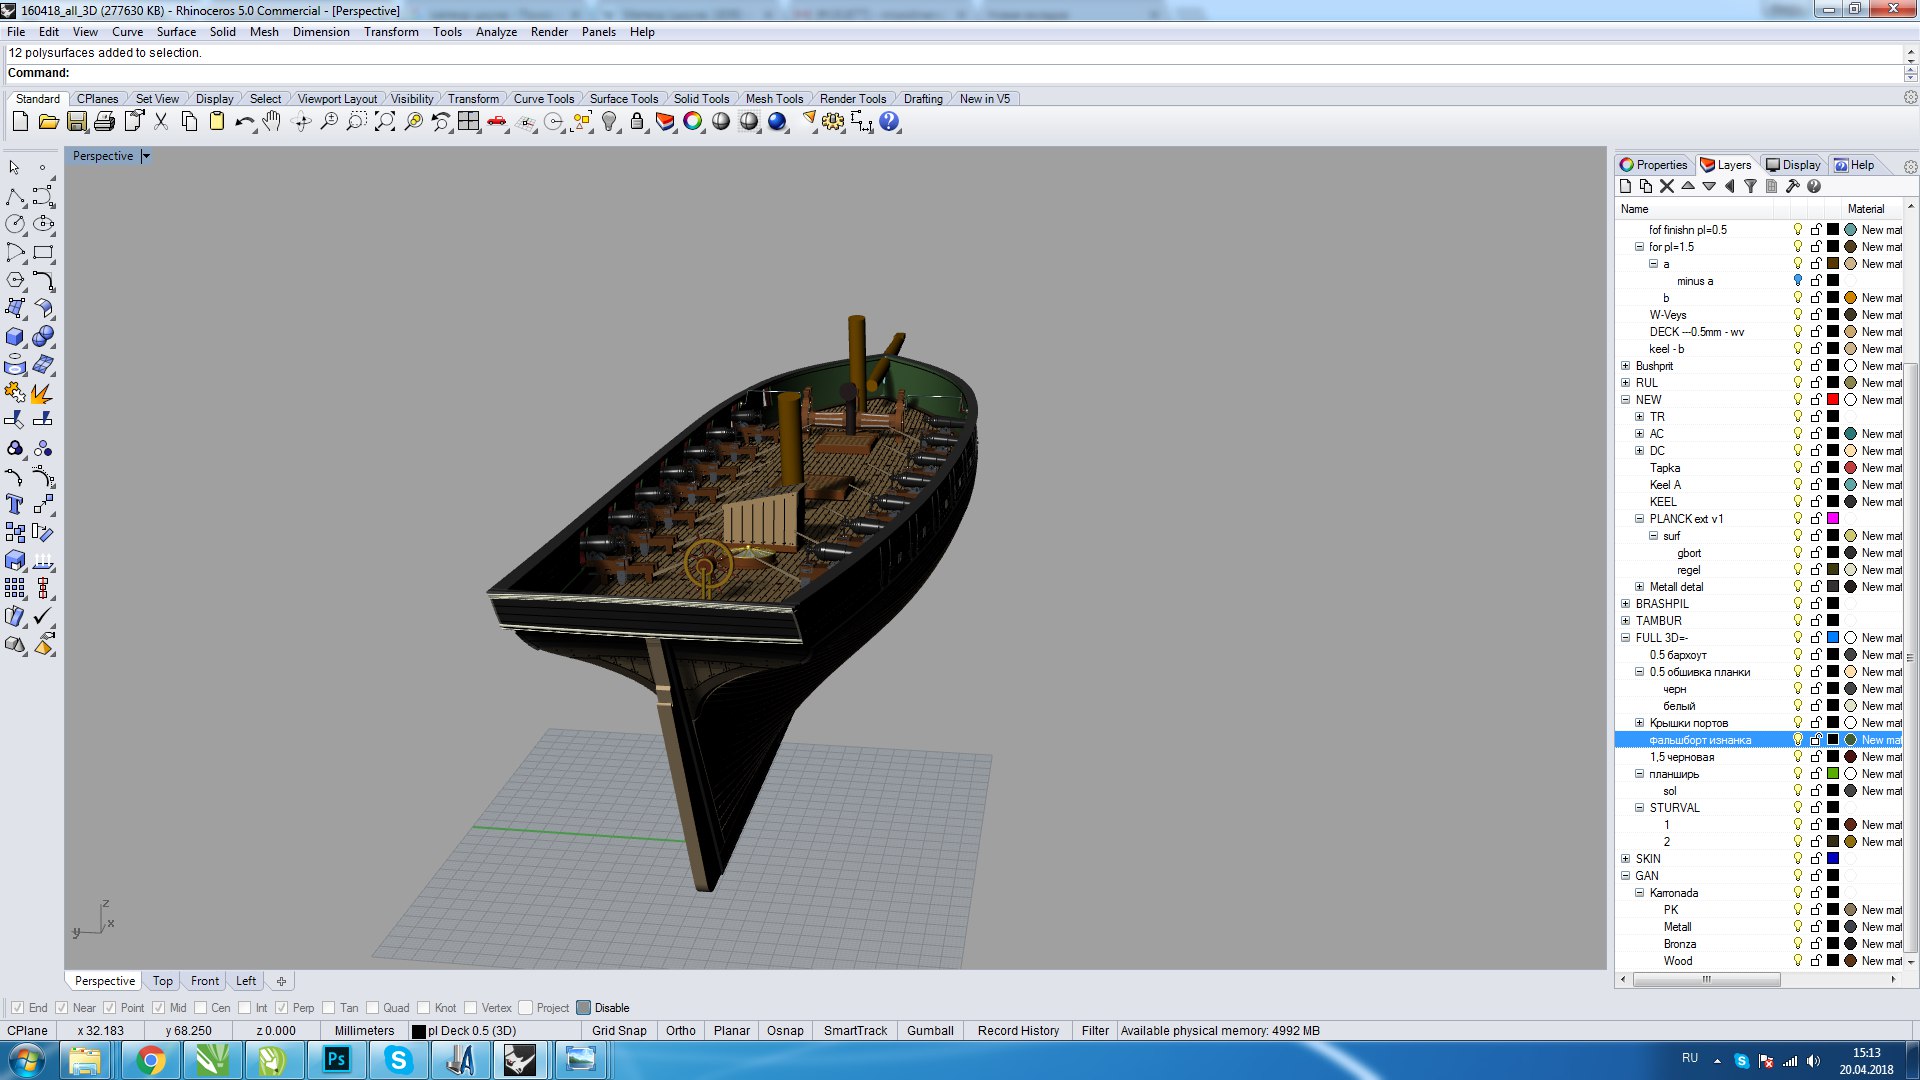Toggle the End osnap checkbox
This screenshot has height=1080, width=1920.
click(x=17, y=1008)
